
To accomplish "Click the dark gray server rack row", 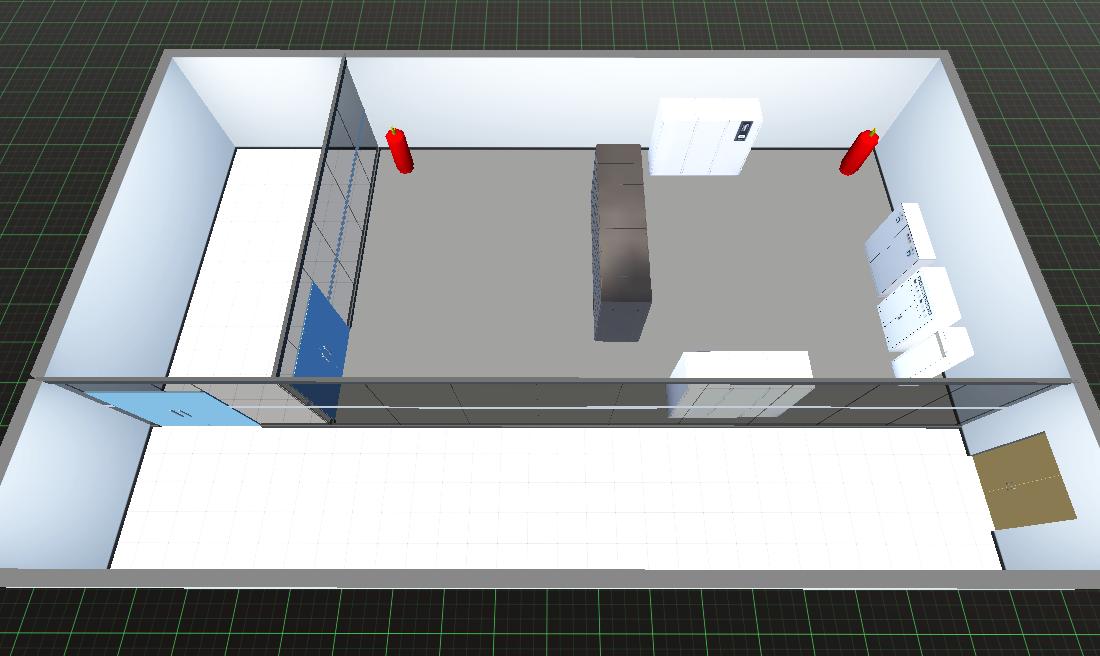I will pyautogui.click(x=621, y=245).
